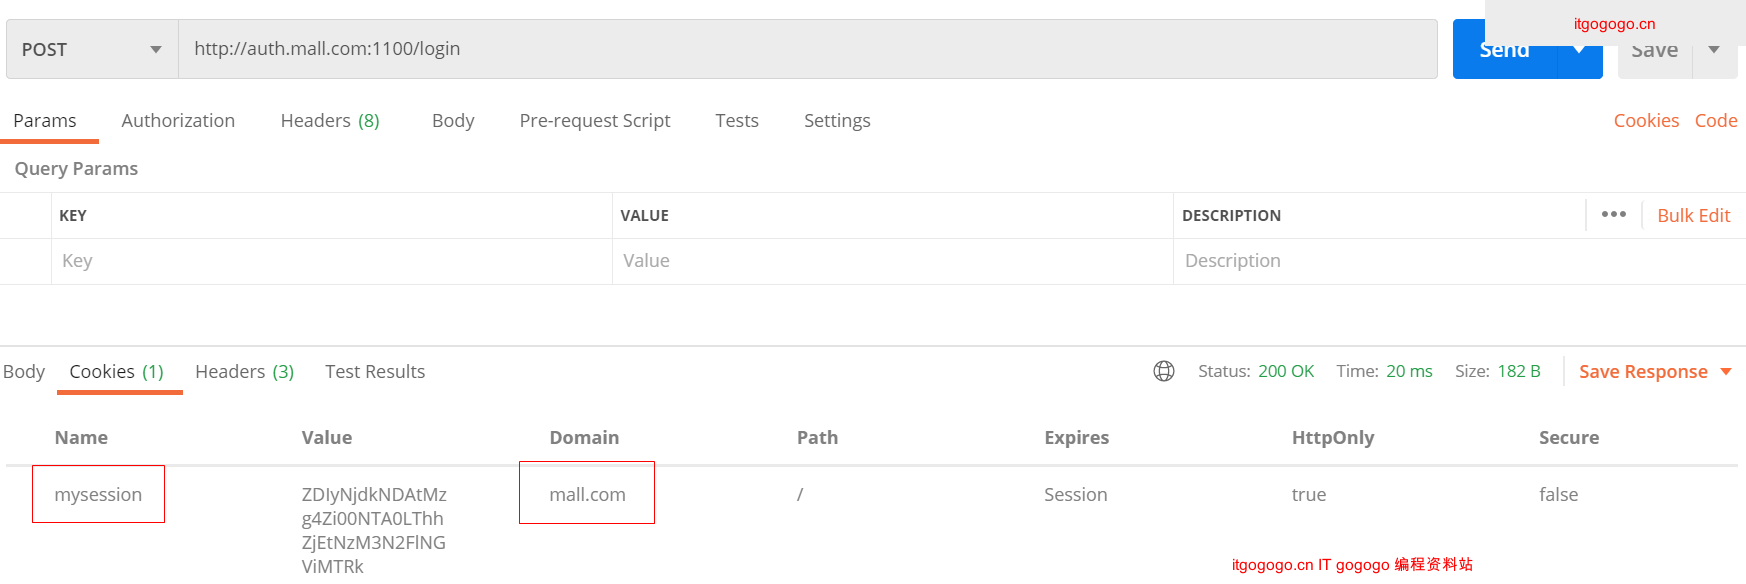Expand the Save button dropdown arrow

coord(1714,50)
